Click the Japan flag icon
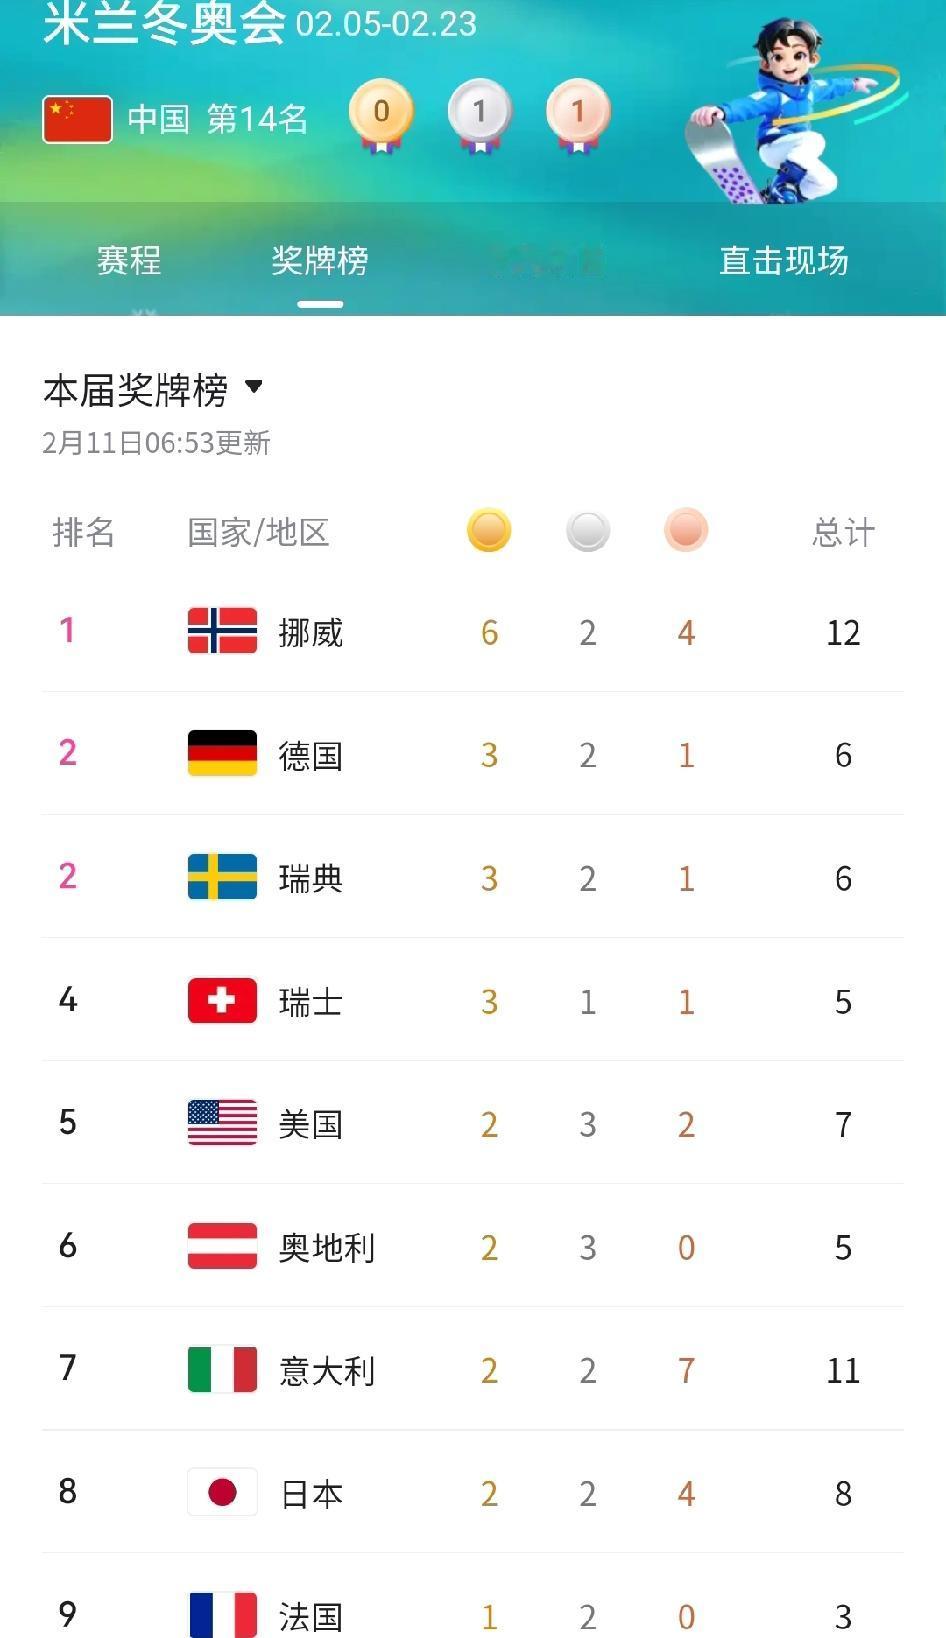This screenshot has width=946, height=1638. pos(222,1493)
